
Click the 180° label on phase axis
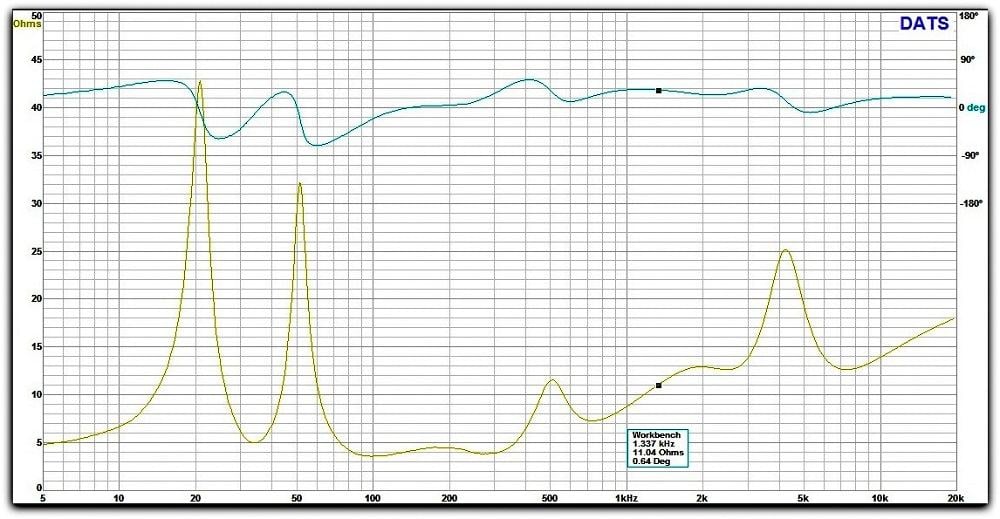tap(969, 16)
